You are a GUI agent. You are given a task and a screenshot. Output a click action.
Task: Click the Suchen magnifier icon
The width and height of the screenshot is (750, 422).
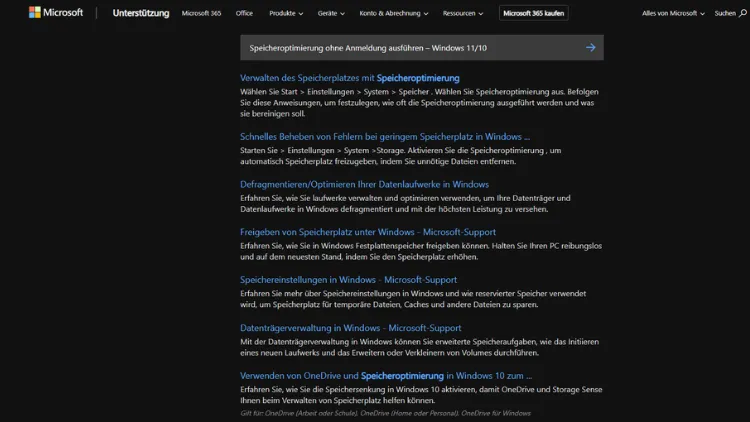tap(743, 13)
